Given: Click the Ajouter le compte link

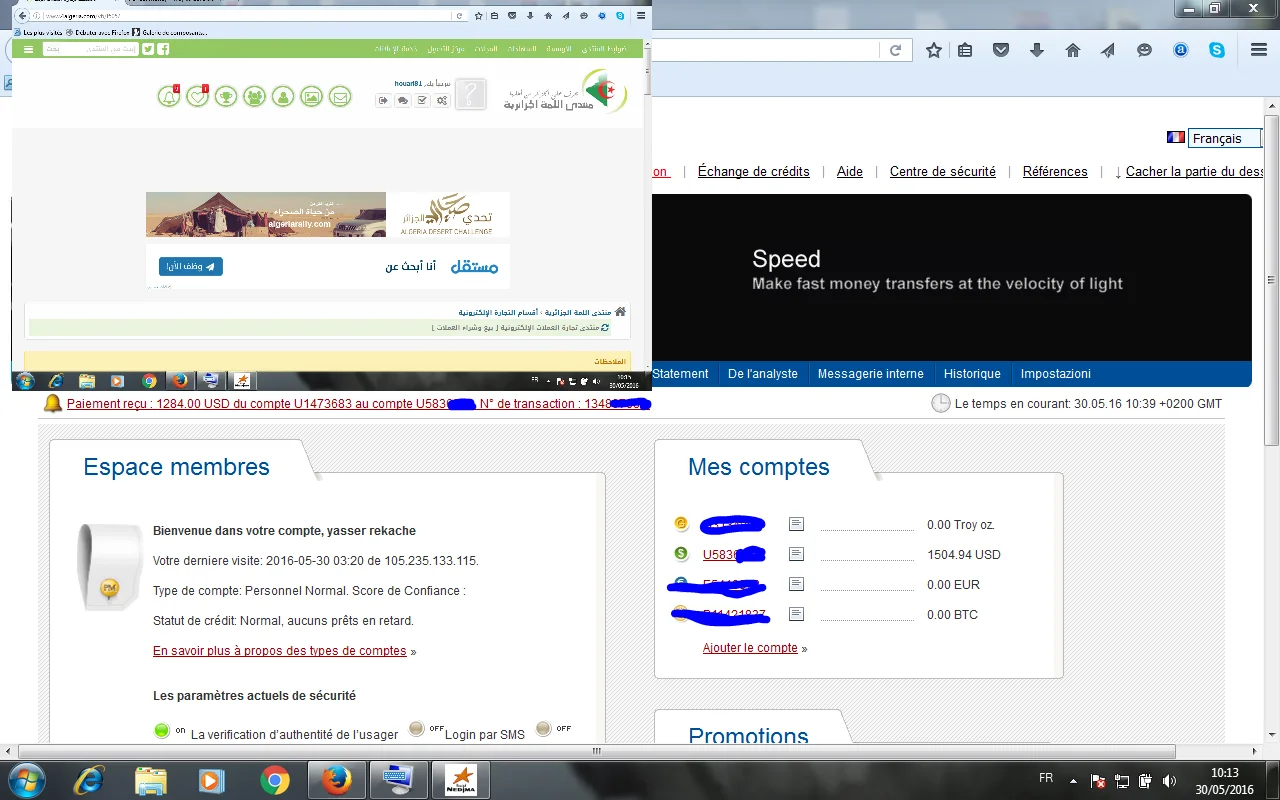Looking at the screenshot, I should point(750,648).
